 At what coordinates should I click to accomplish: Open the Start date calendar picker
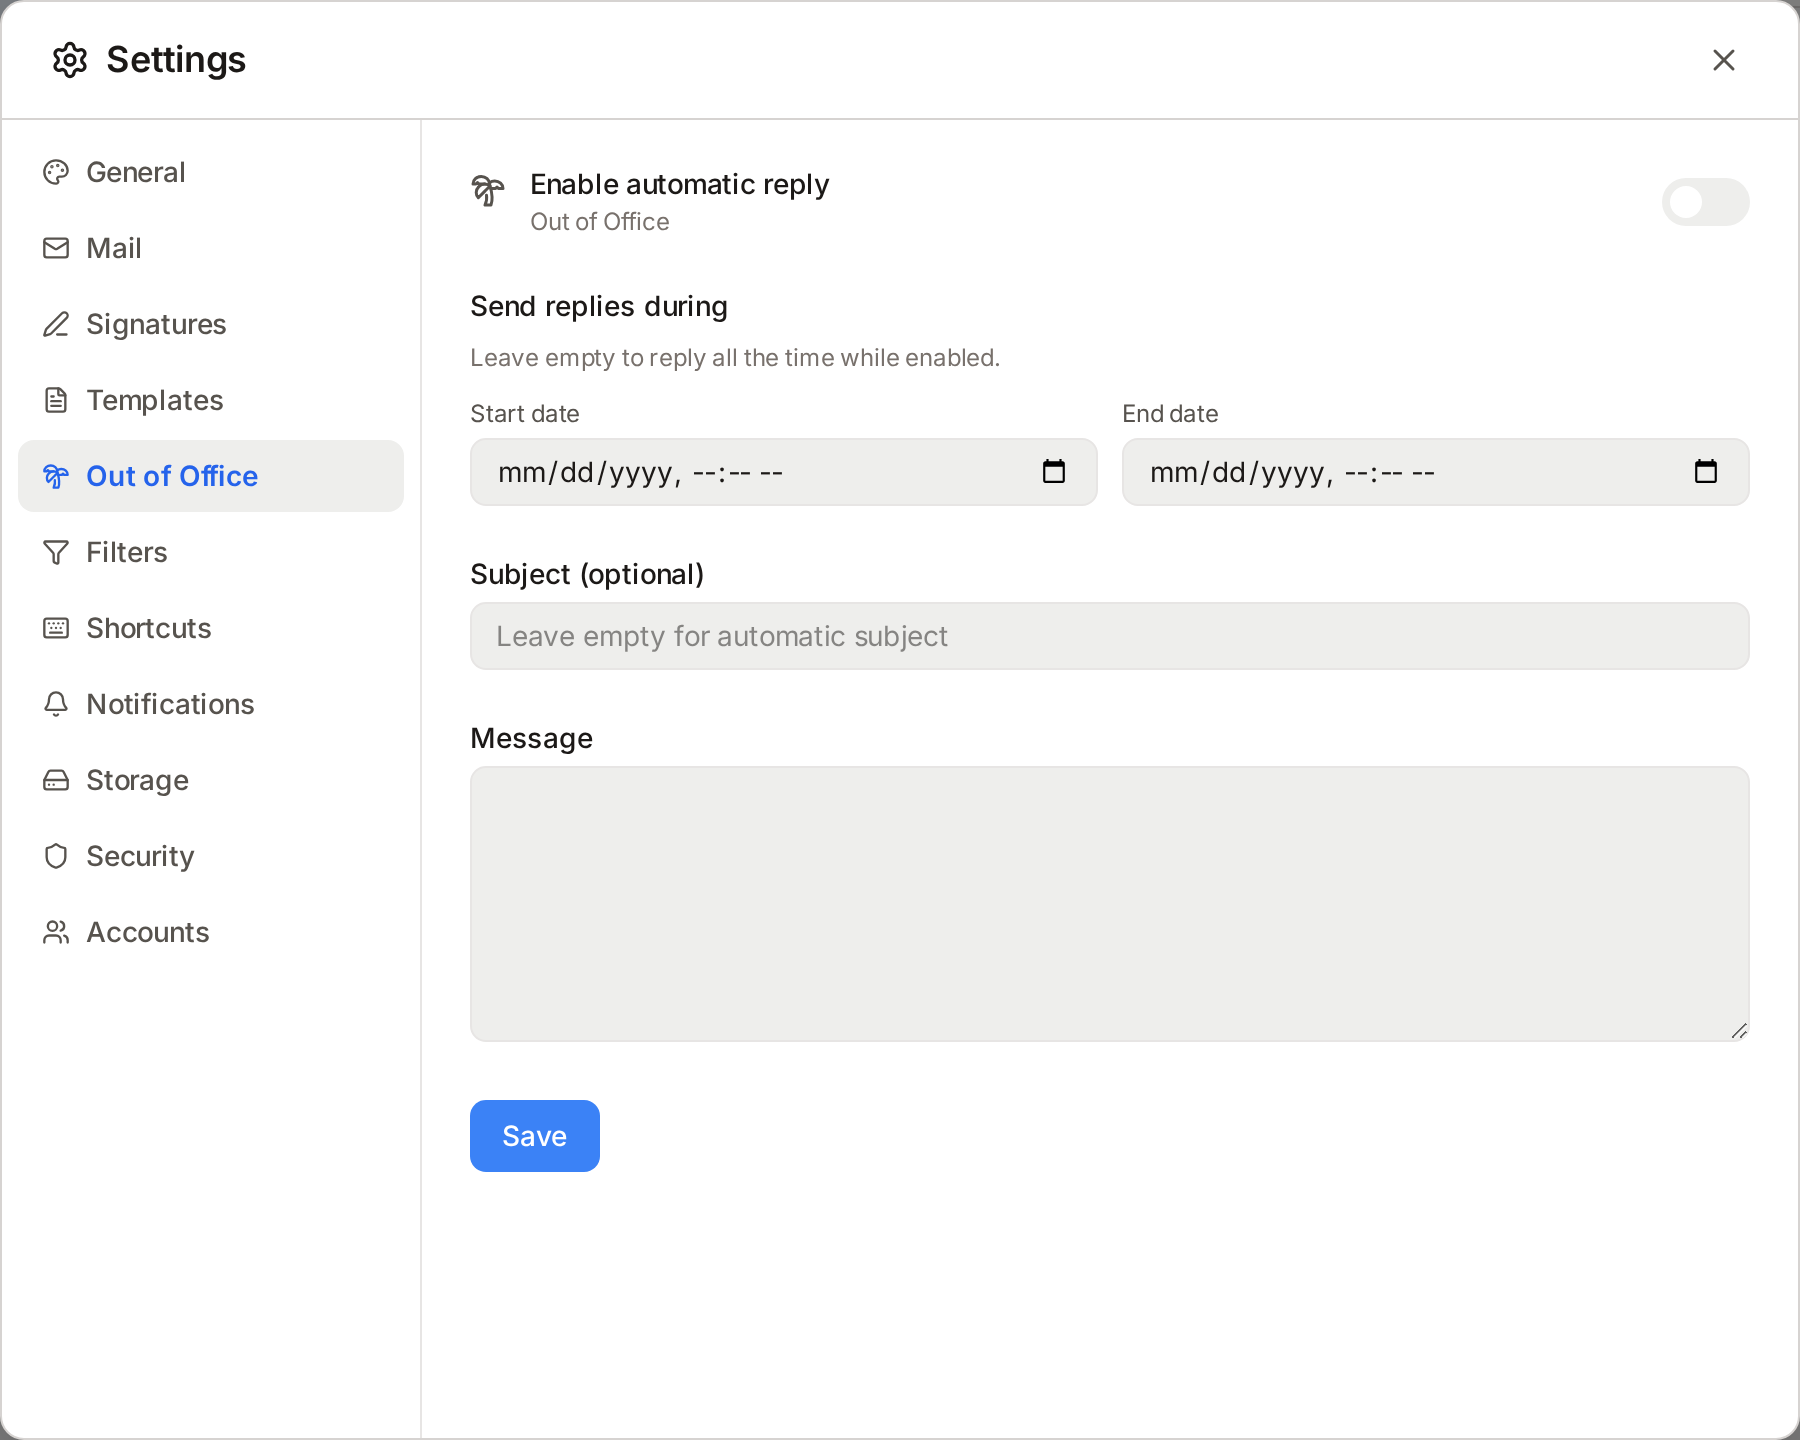(x=1054, y=472)
